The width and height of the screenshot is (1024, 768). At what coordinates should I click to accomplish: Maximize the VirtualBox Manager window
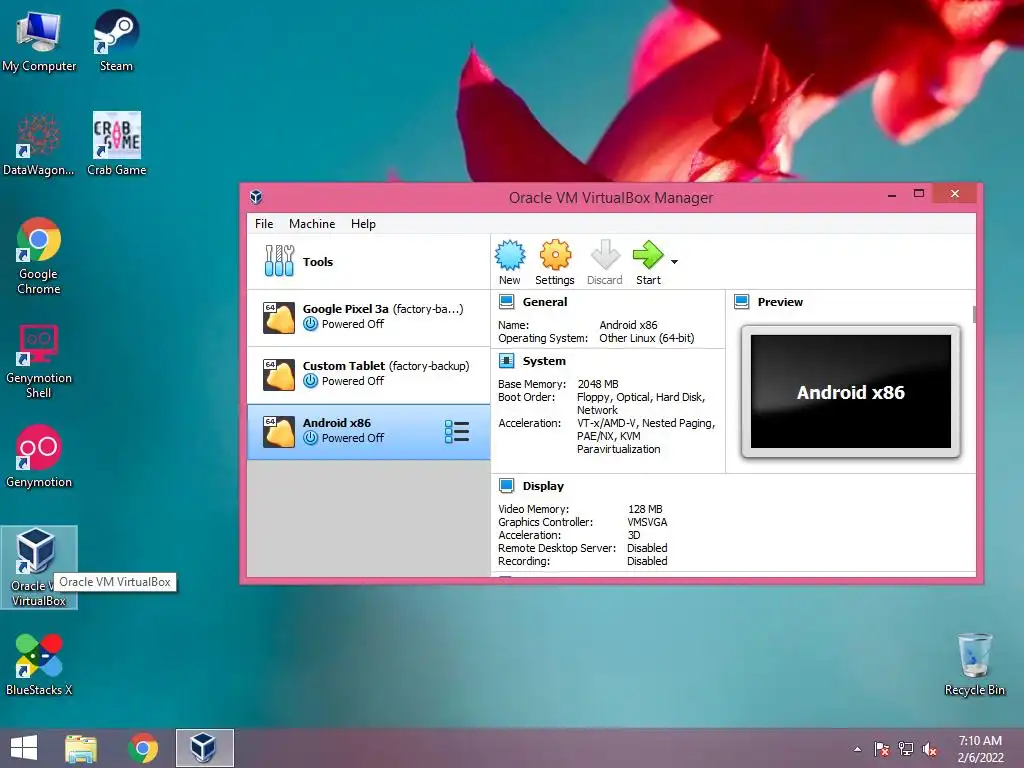tap(919, 194)
